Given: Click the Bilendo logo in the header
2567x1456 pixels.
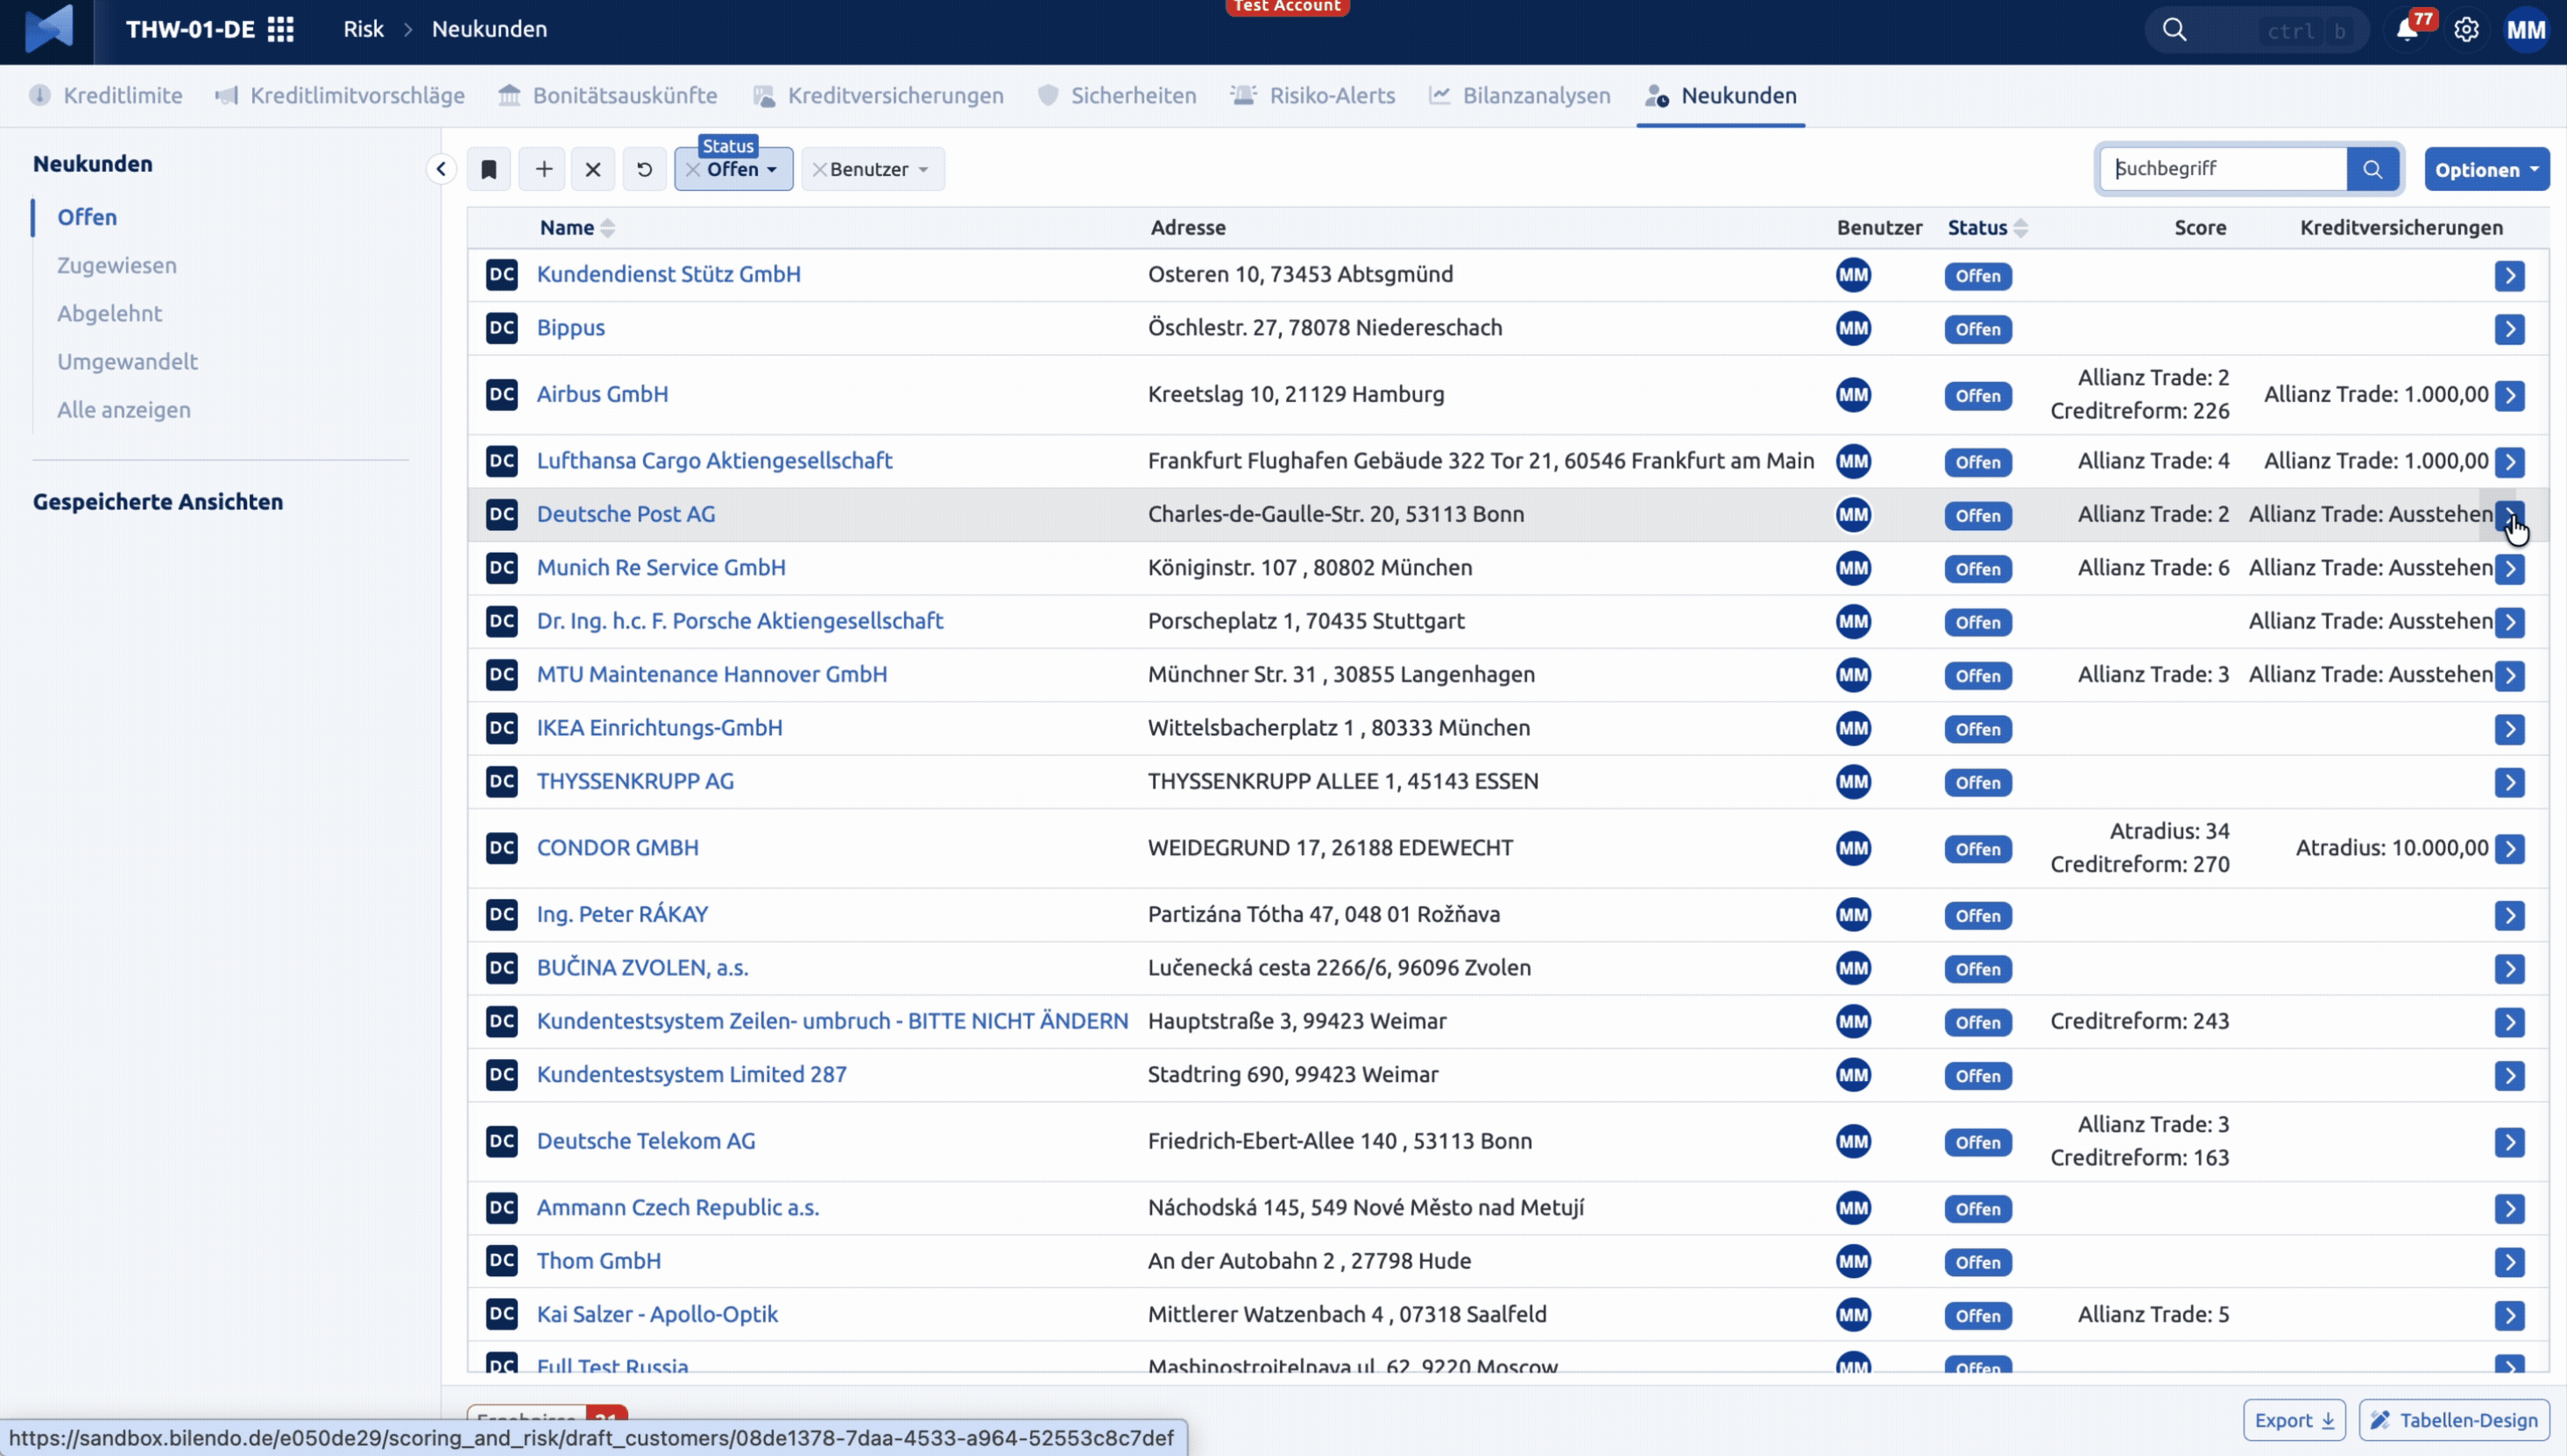Looking at the screenshot, I should coord(48,29).
